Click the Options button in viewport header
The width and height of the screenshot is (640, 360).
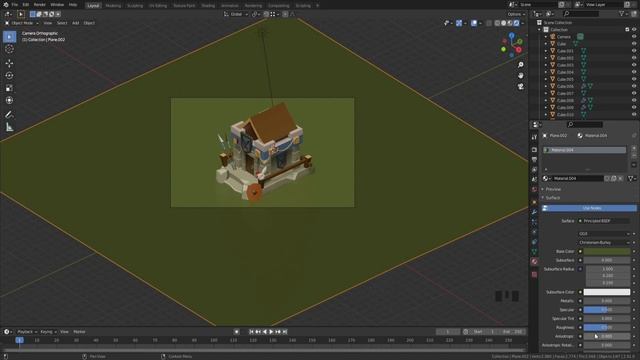click(516, 14)
